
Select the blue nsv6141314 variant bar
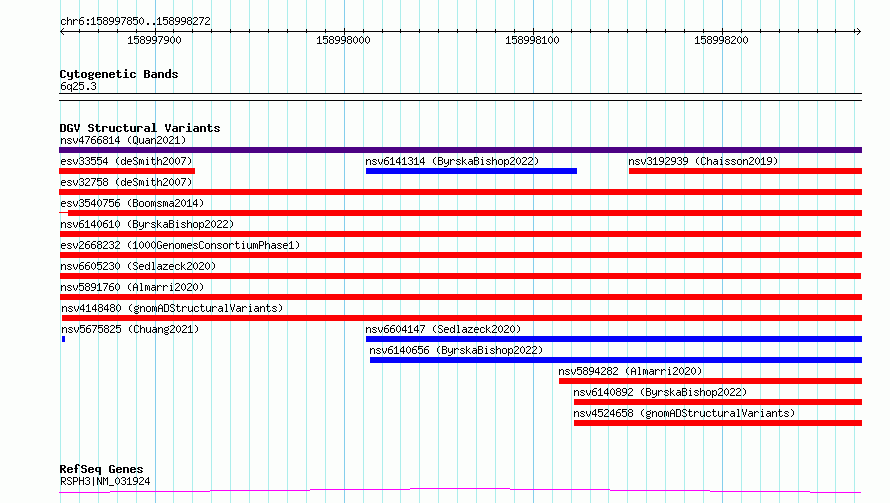(471, 171)
